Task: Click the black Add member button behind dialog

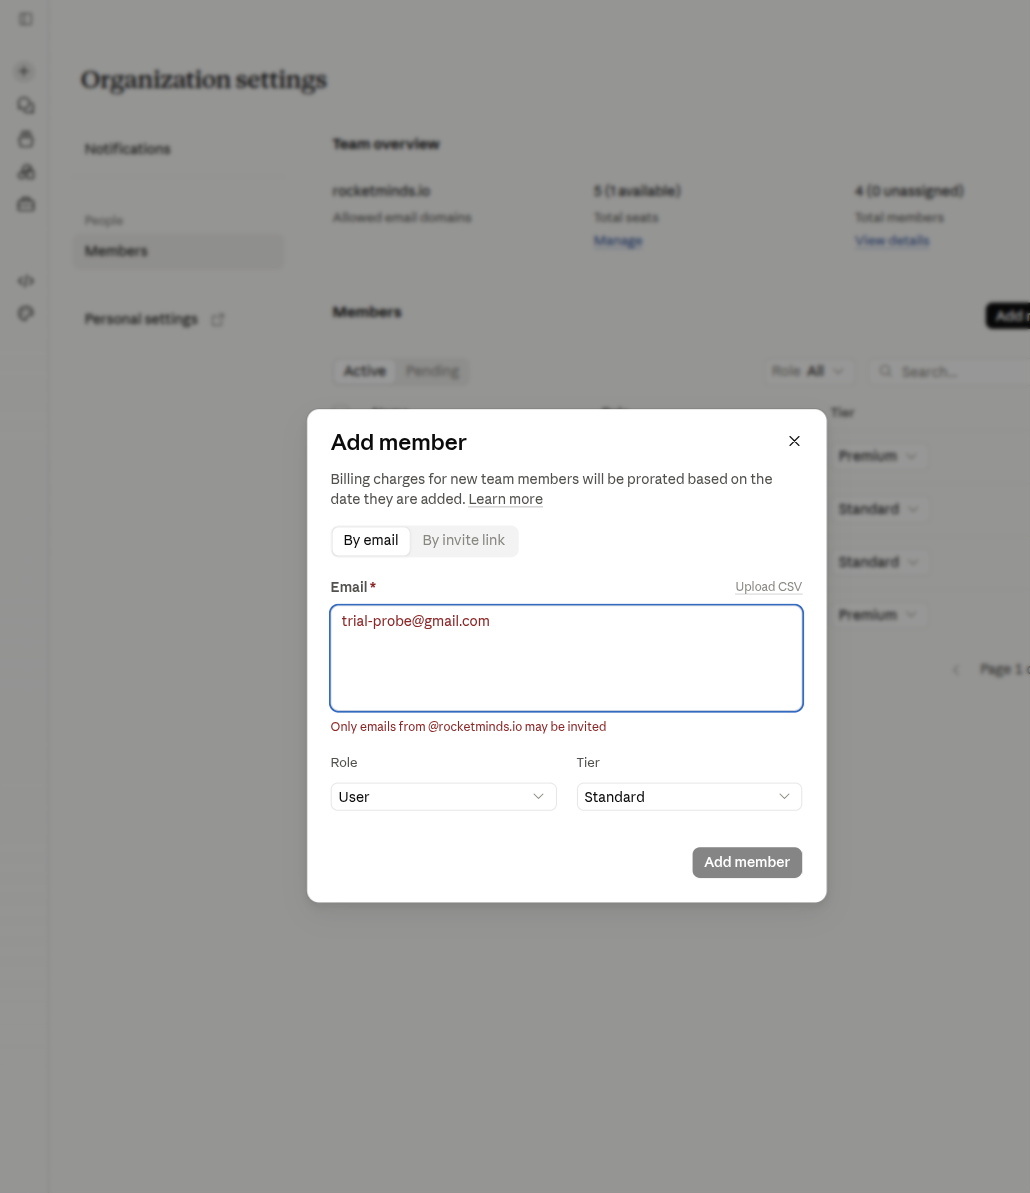Action: point(1008,316)
